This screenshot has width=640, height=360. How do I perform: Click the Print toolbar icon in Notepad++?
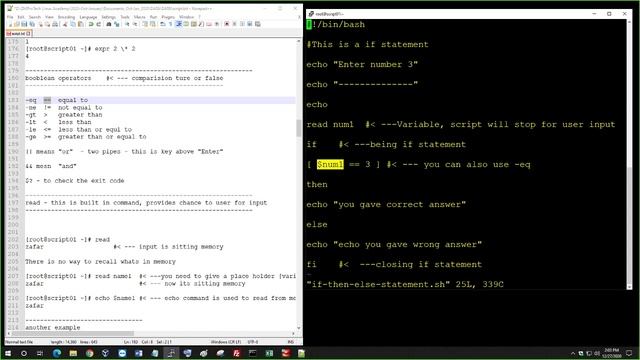(x=55, y=24)
